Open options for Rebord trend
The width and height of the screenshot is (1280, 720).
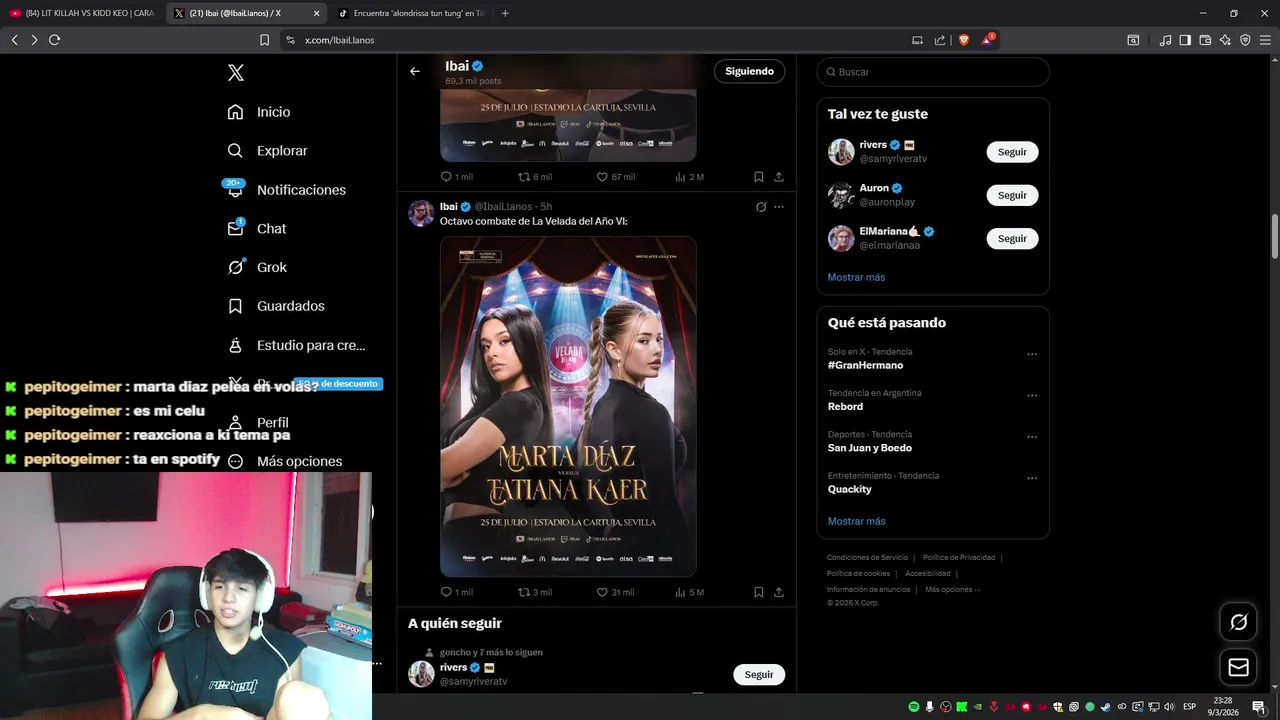click(x=1032, y=395)
